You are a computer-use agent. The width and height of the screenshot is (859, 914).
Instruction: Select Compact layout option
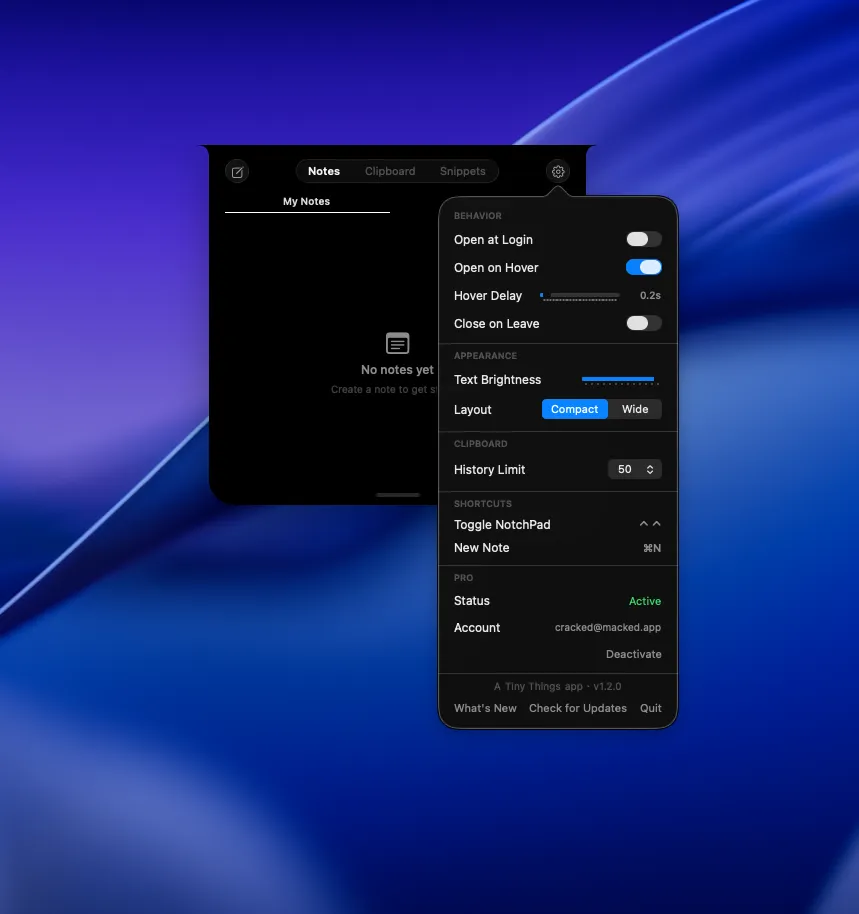tap(575, 409)
